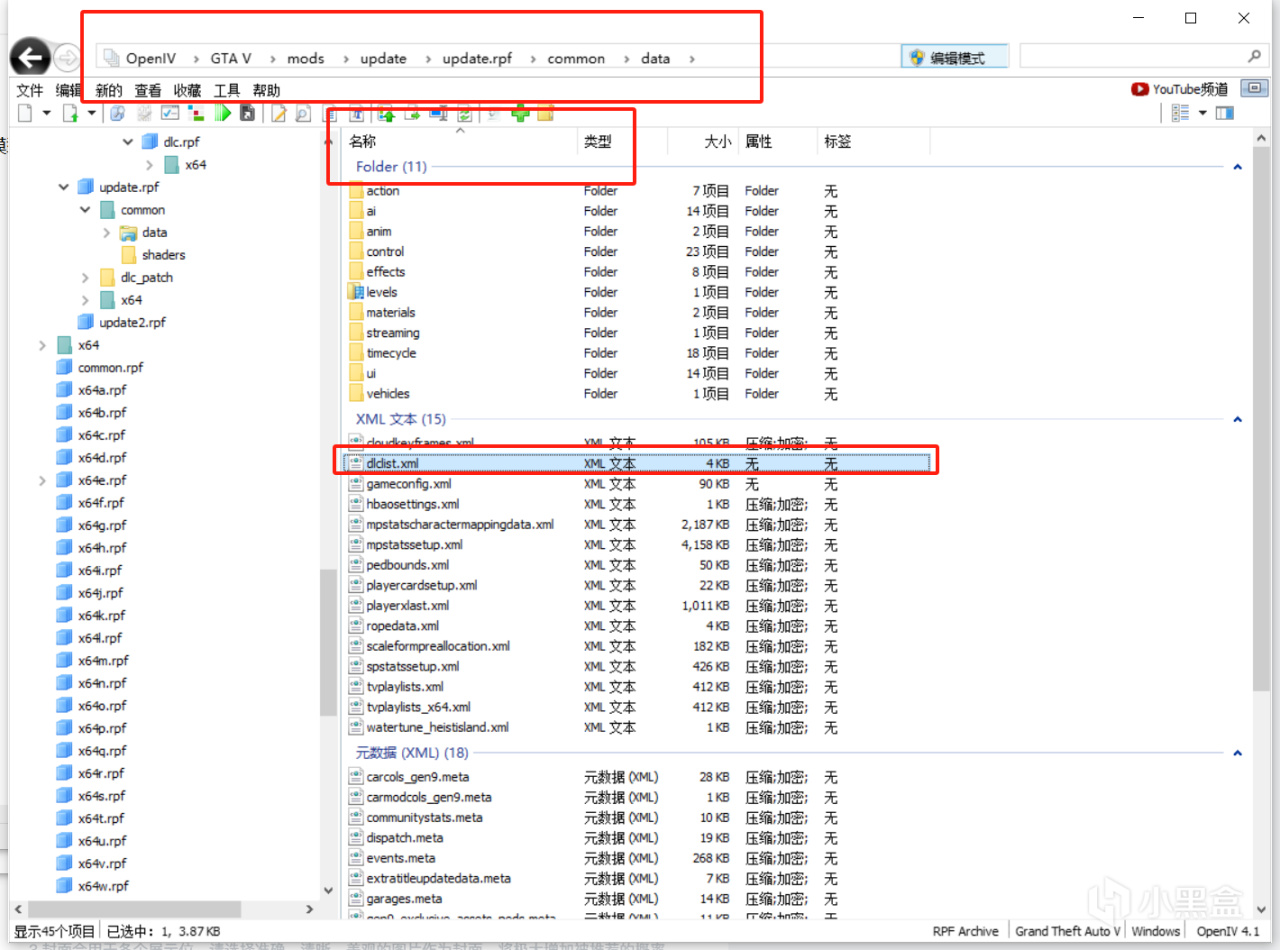
Task: Open the 文件 menu
Action: (x=30, y=90)
